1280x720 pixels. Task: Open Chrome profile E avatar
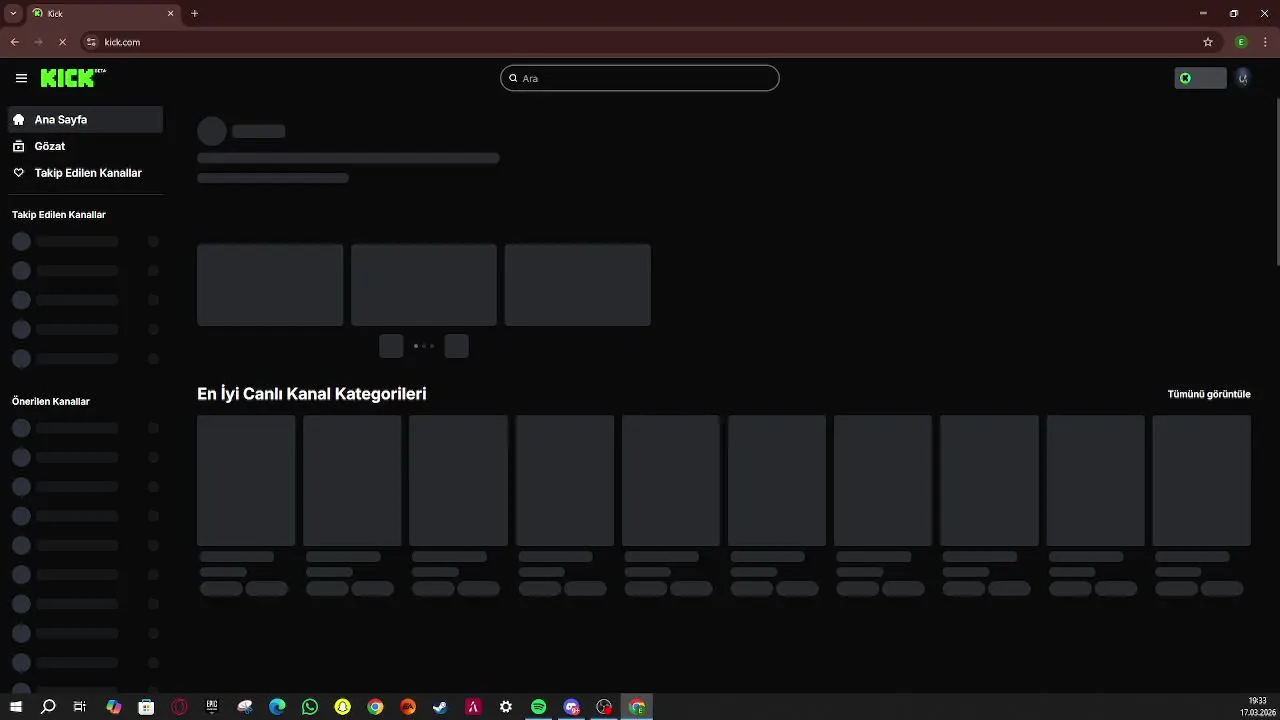(x=1241, y=42)
